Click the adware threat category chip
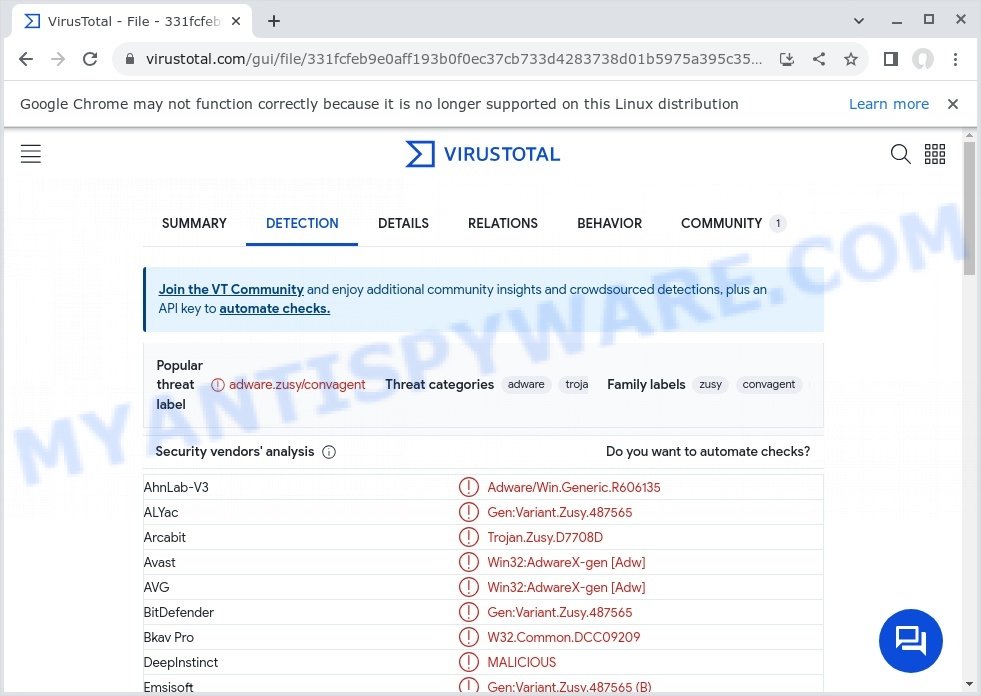The image size is (981, 696). (x=526, y=384)
